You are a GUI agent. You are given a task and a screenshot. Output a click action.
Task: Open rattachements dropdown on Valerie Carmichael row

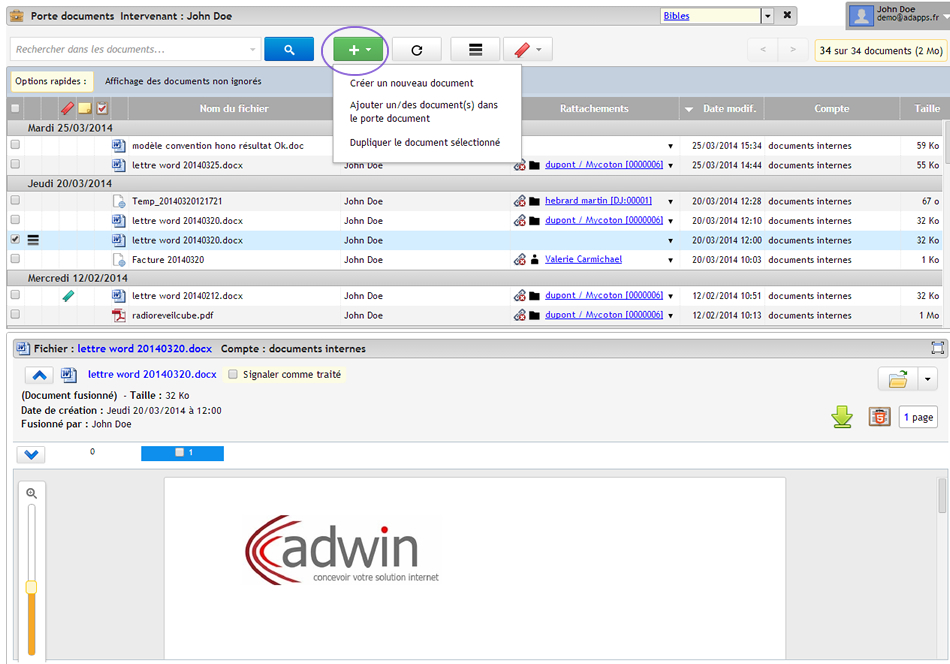671,260
